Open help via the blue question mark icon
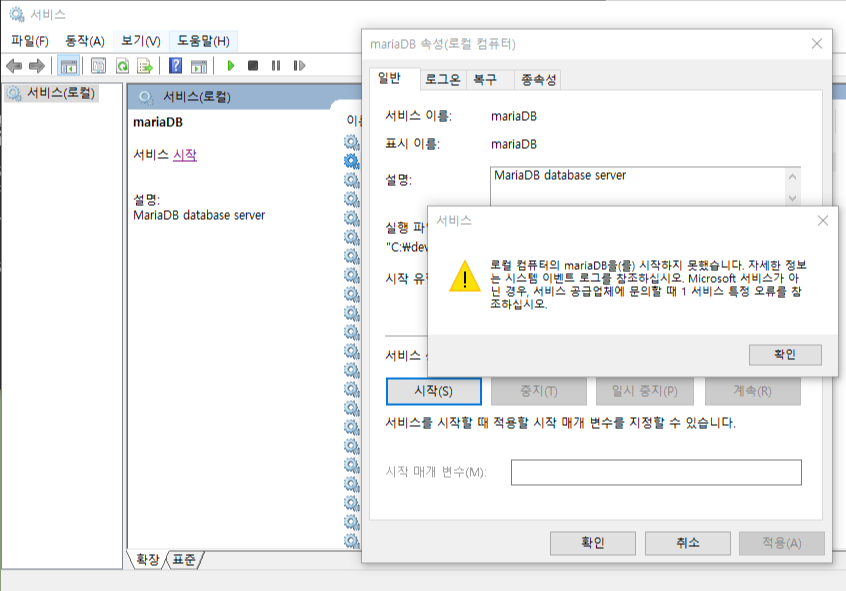 click(x=174, y=65)
